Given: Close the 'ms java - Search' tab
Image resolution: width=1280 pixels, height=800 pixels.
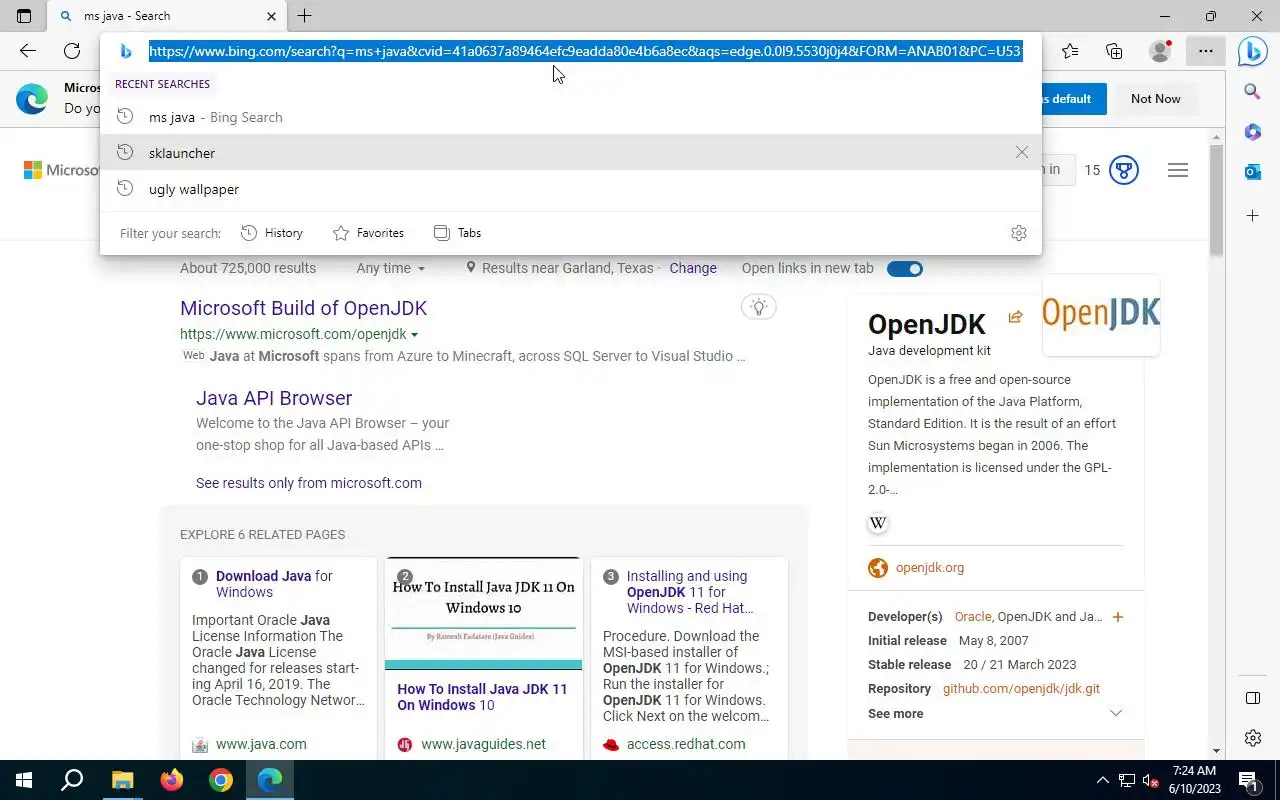Looking at the screenshot, I should tap(272, 16).
